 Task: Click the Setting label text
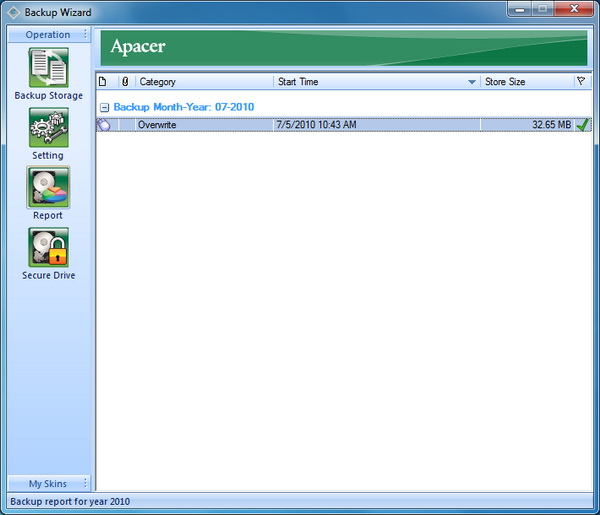pos(48,155)
